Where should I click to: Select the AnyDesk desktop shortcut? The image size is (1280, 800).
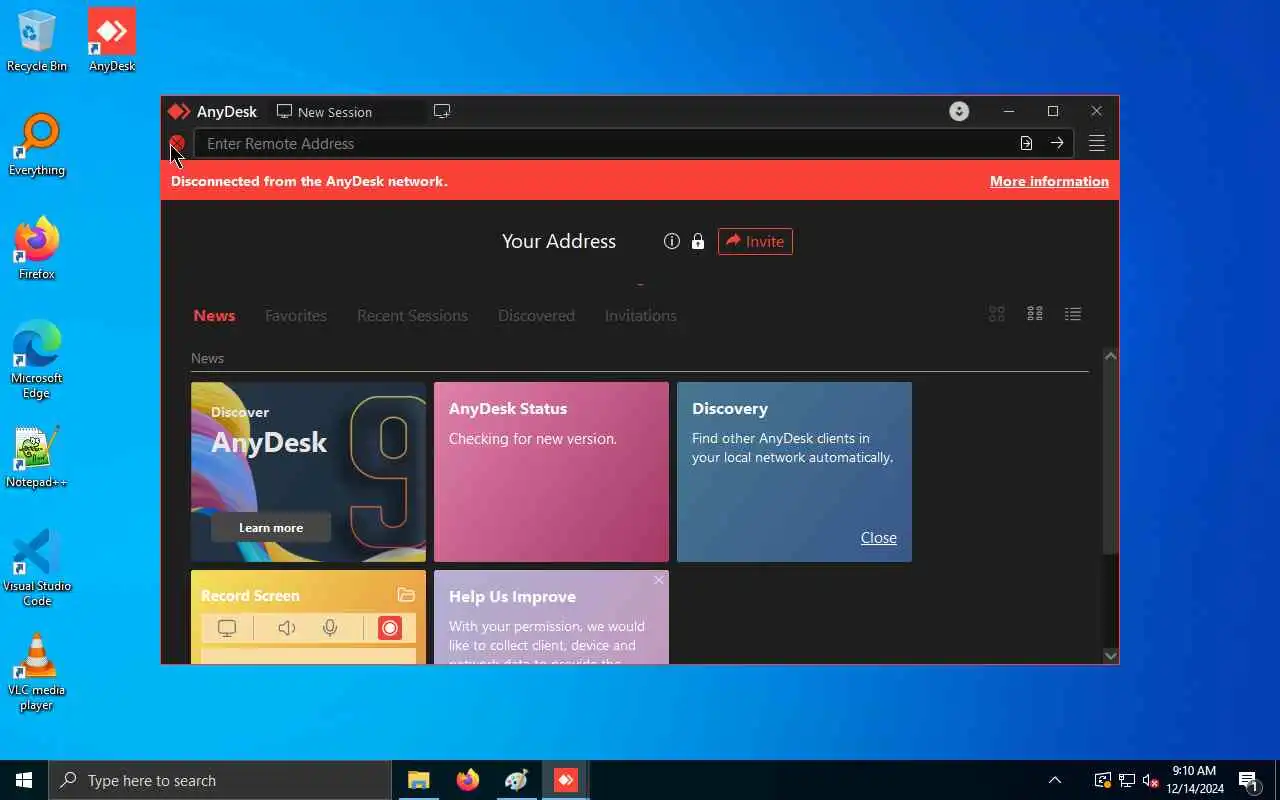(x=112, y=41)
